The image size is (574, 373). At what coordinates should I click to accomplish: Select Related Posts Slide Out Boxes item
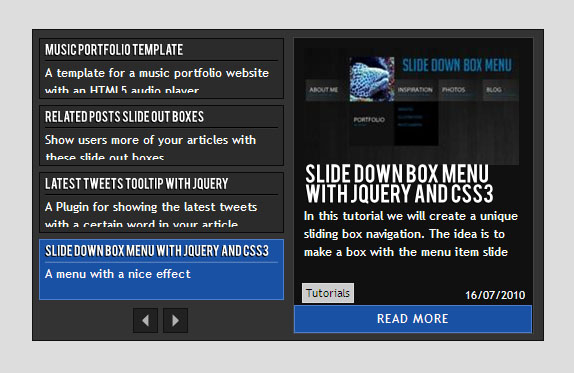click(161, 135)
